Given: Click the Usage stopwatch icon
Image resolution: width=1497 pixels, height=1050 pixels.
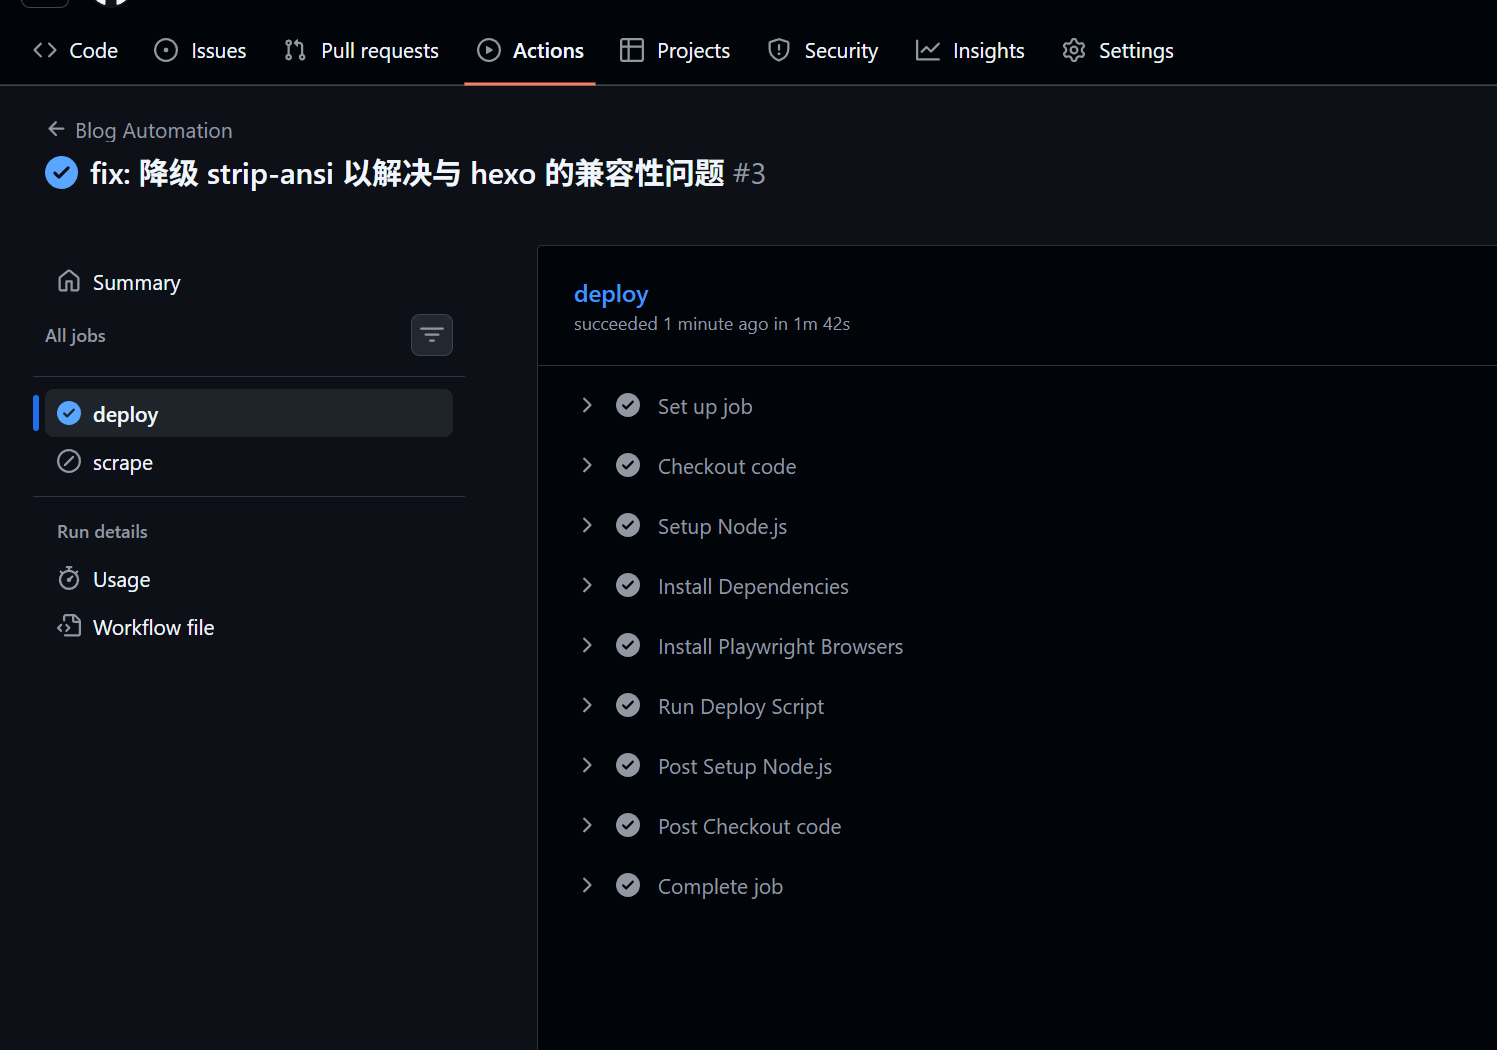Looking at the screenshot, I should pyautogui.click(x=69, y=579).
